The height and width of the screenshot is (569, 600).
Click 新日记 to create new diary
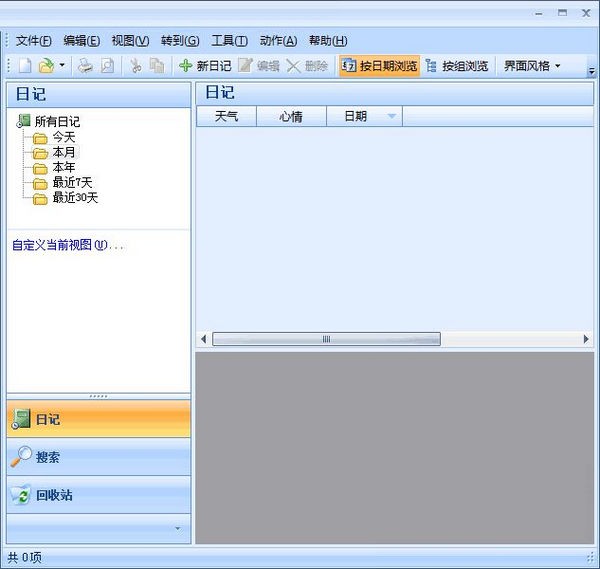coord(205,66)
